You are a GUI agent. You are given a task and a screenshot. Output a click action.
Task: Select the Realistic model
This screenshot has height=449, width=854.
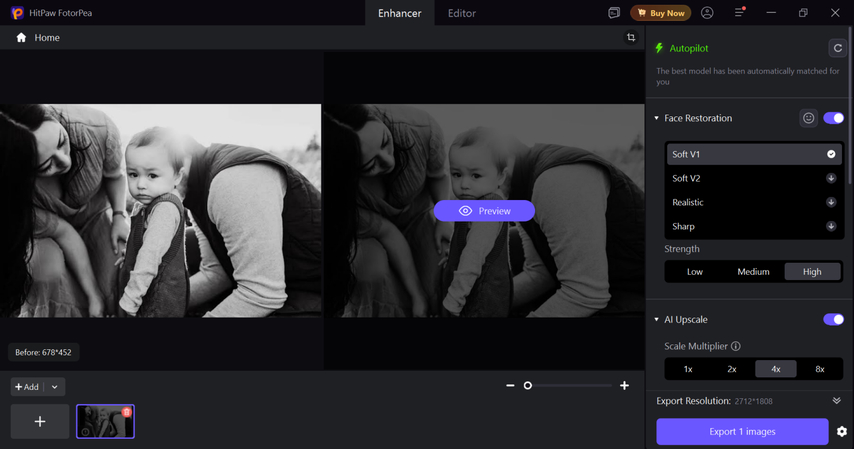(x=754, y=202)
